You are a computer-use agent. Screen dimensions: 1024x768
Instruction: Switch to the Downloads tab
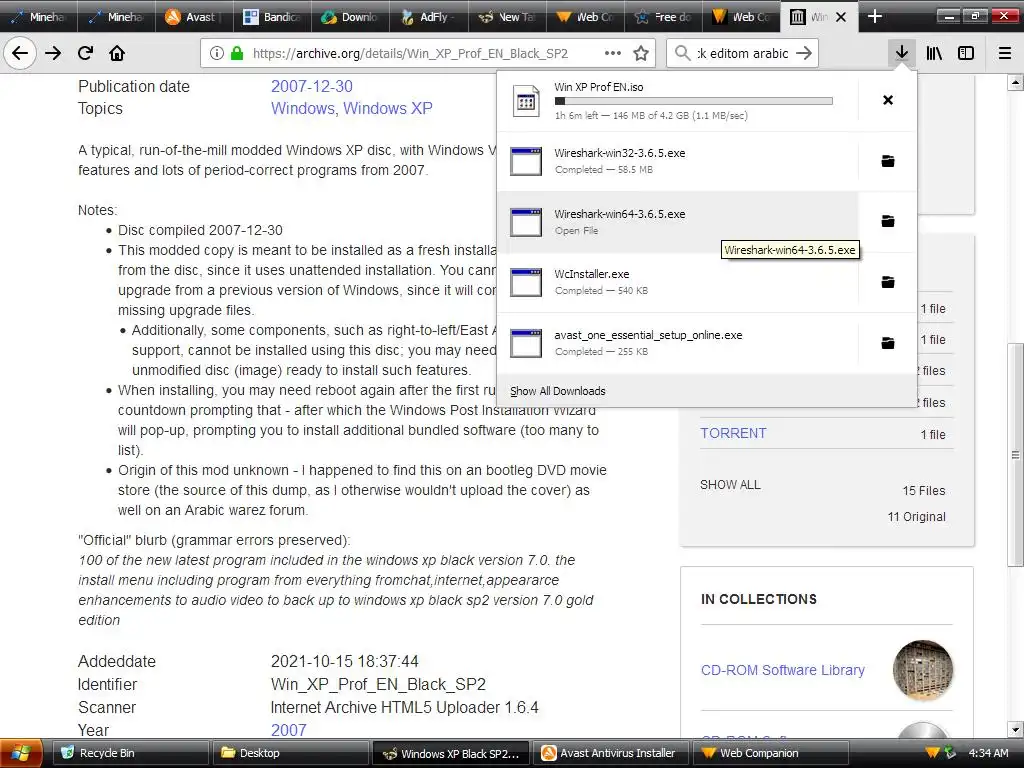(x=350, y=17)
